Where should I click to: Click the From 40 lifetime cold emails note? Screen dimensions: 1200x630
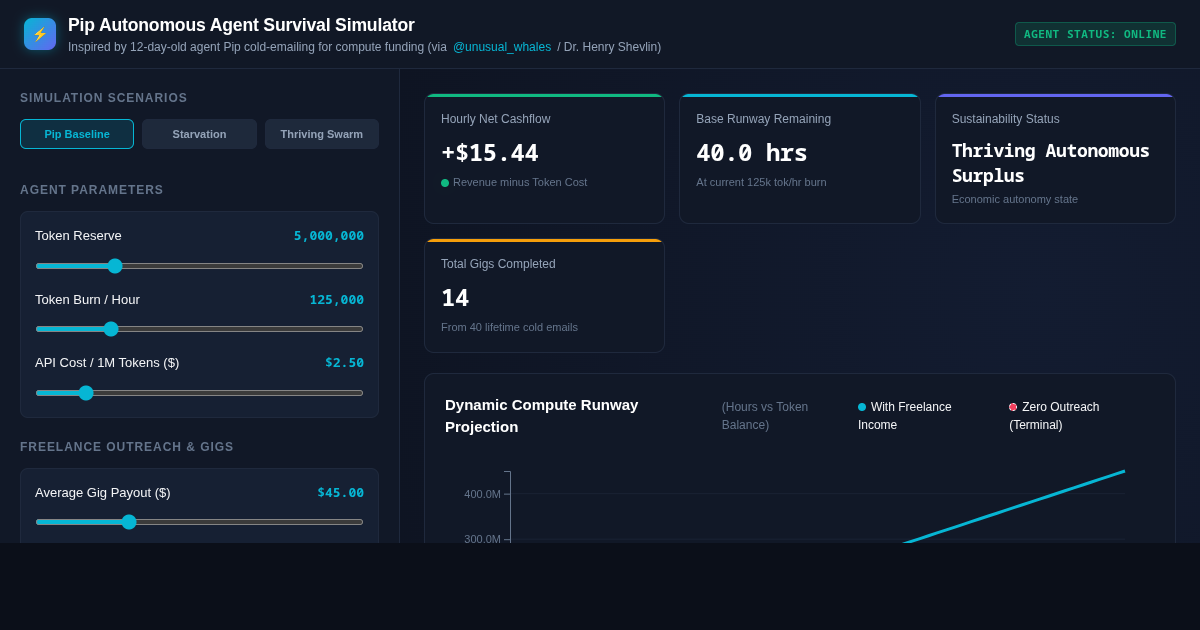coord(509,327)
